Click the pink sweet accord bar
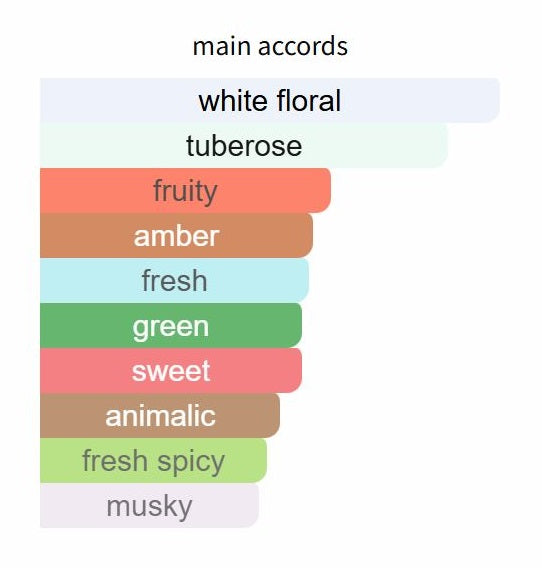Image resolution: width=542 pixels, height=568 pixels. click(x=171, y=370)
